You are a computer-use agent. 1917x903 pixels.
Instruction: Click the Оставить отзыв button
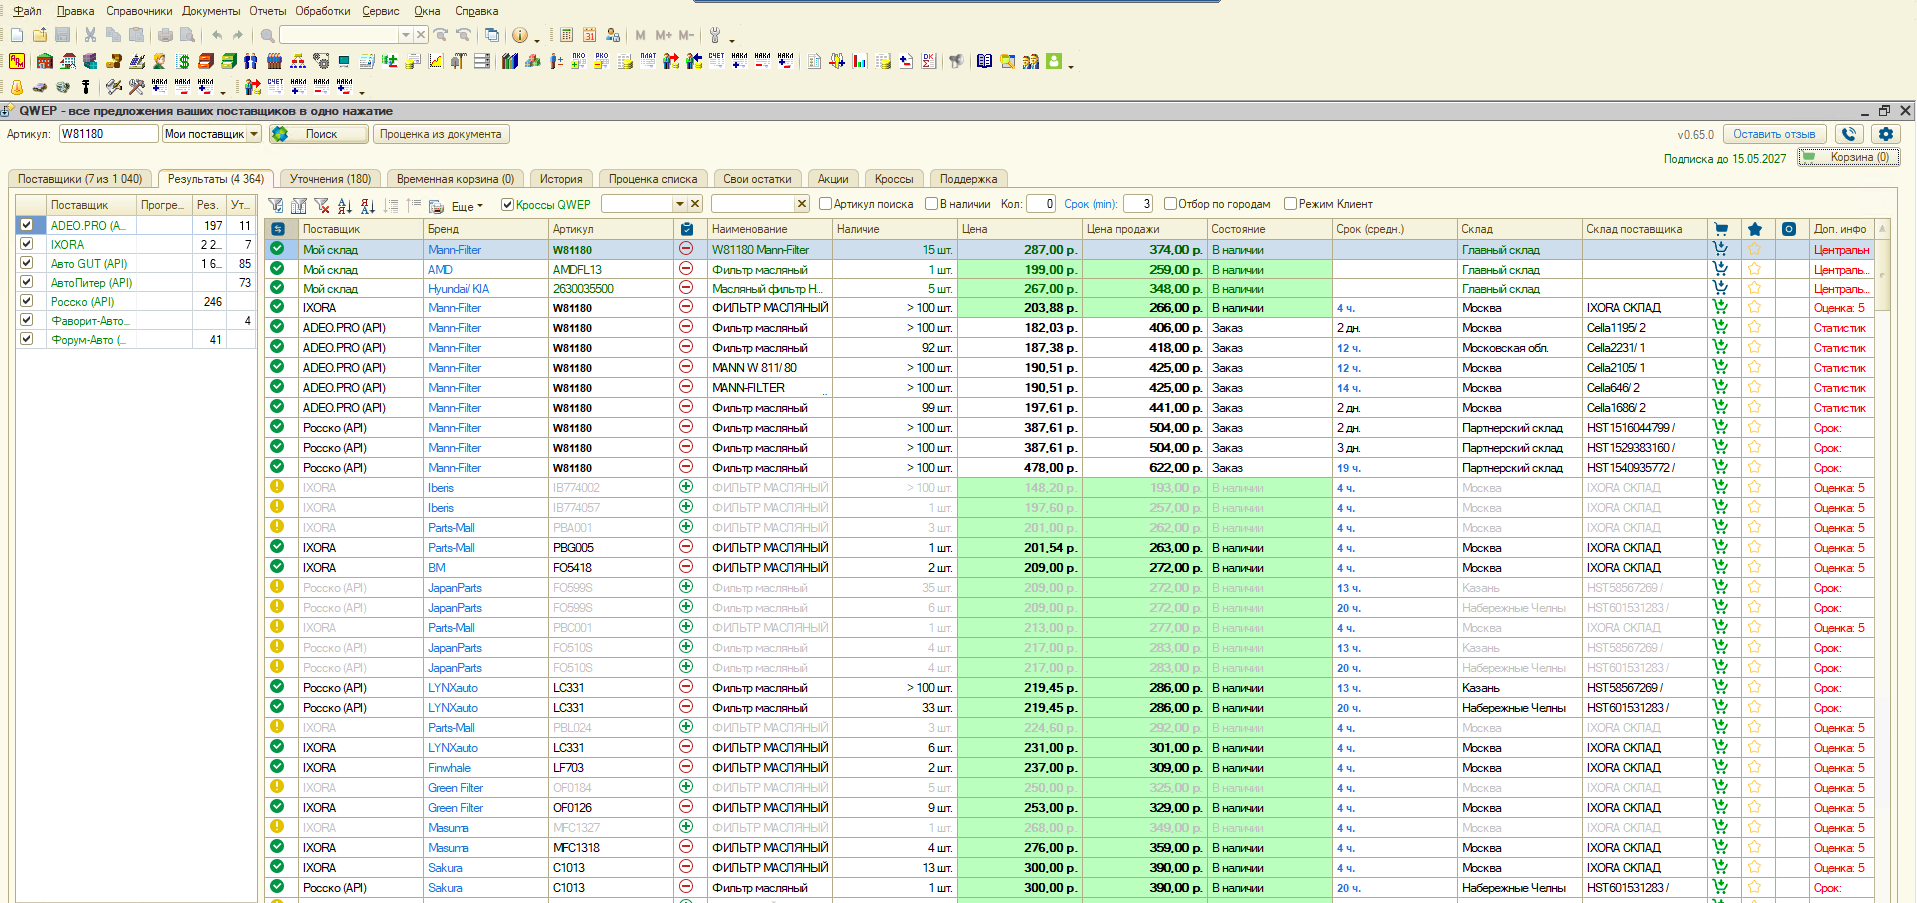[x=1774, y=134]
